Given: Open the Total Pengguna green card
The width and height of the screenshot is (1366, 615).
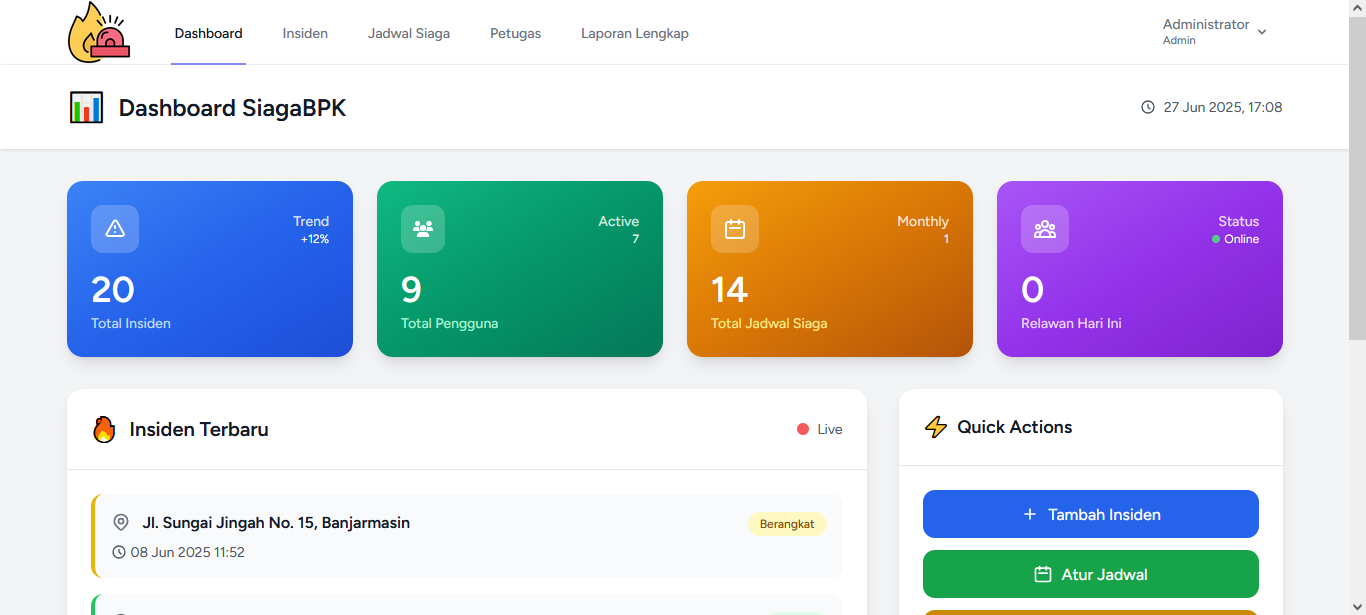Looking at the screenshot, I should 520,269.
